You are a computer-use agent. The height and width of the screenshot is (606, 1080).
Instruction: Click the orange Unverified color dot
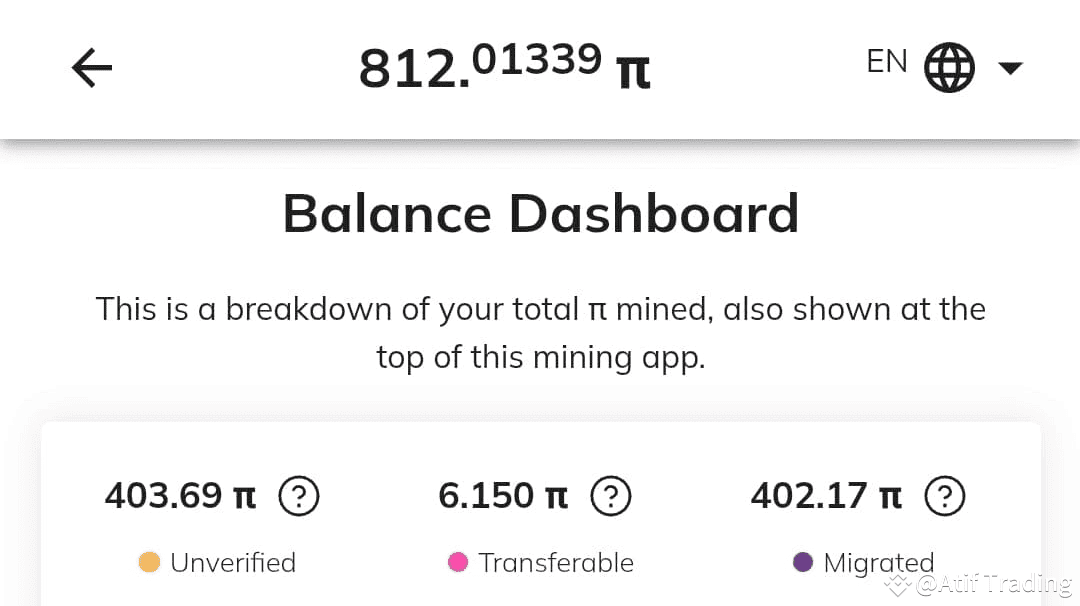tap(149, 562)
